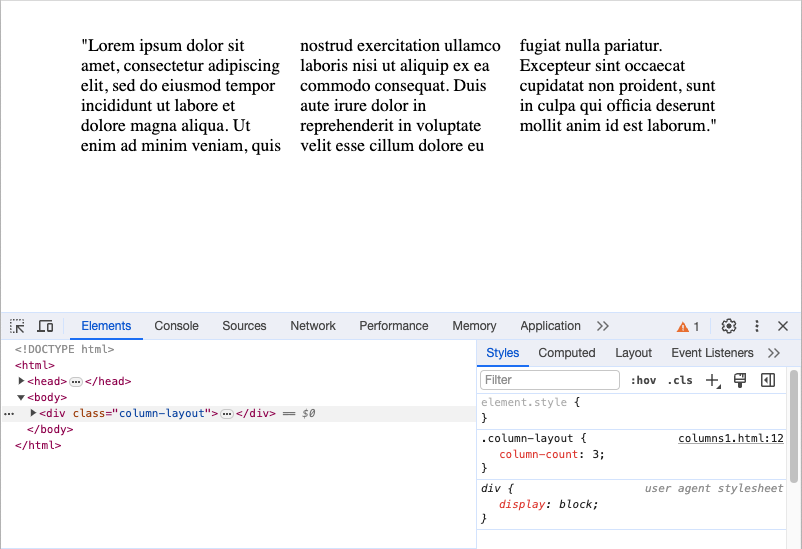Screen dimensions: 802x549
Task: Expand the column-layout div node
Action: tap(34, 413)
